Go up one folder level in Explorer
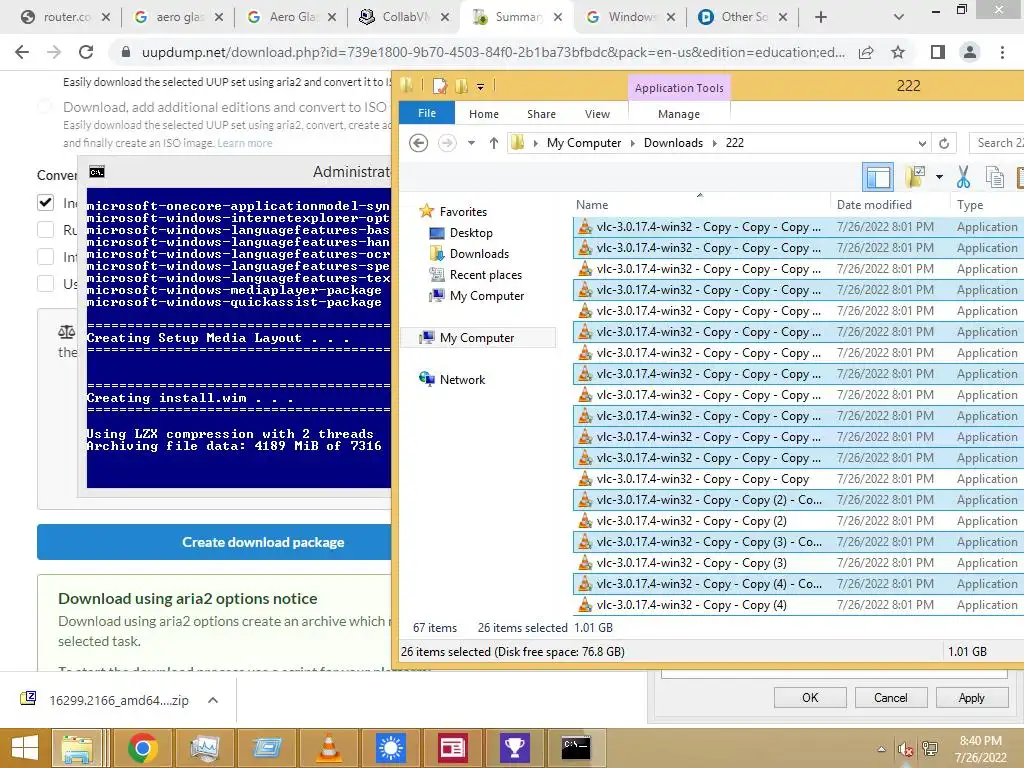 pyautogui.click(x=494, y=142)
